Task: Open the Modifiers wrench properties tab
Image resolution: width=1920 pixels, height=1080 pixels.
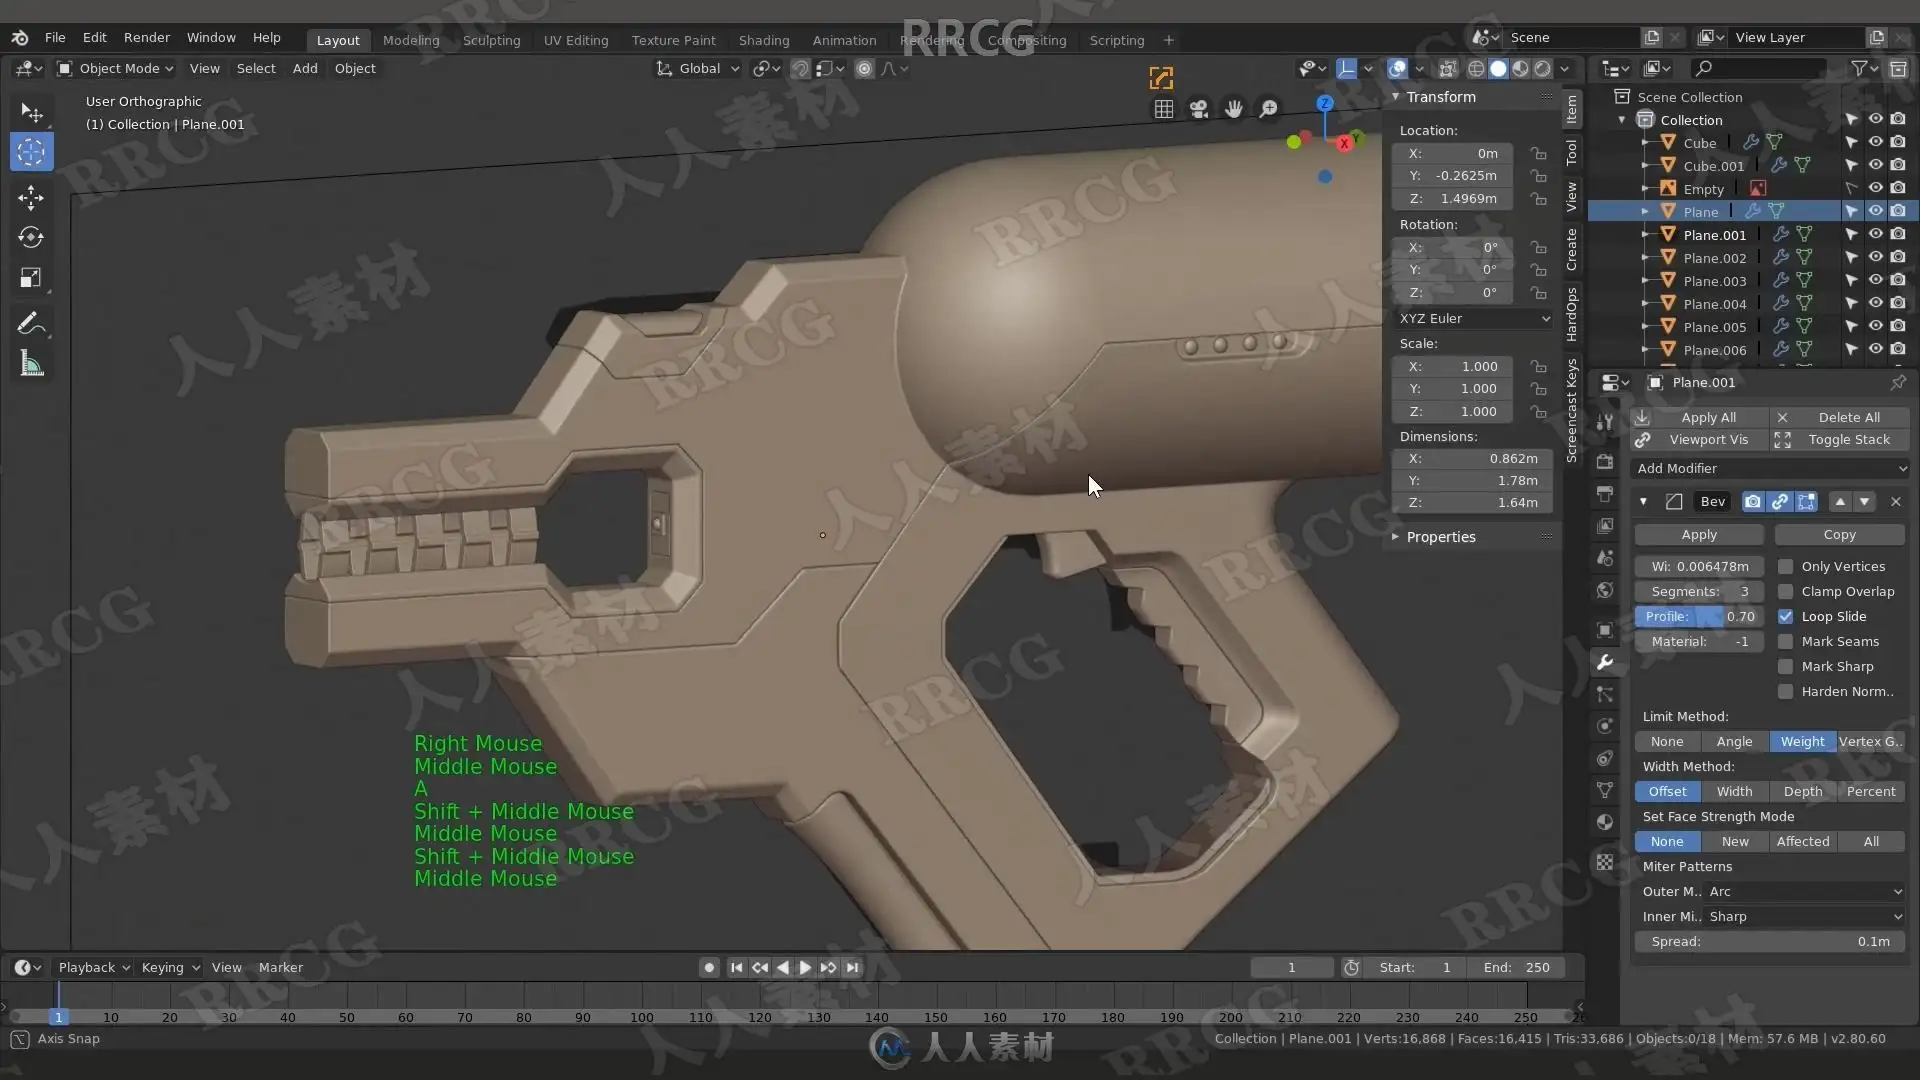Action: pos(1605,662)
